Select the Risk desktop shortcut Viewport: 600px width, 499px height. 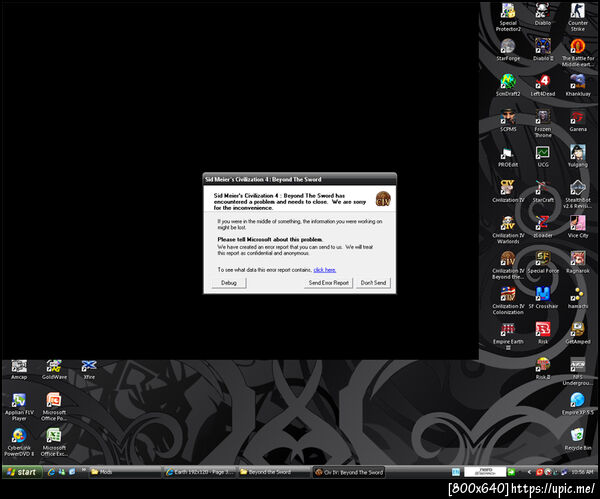pyautogui.click(x=543, y=333)
